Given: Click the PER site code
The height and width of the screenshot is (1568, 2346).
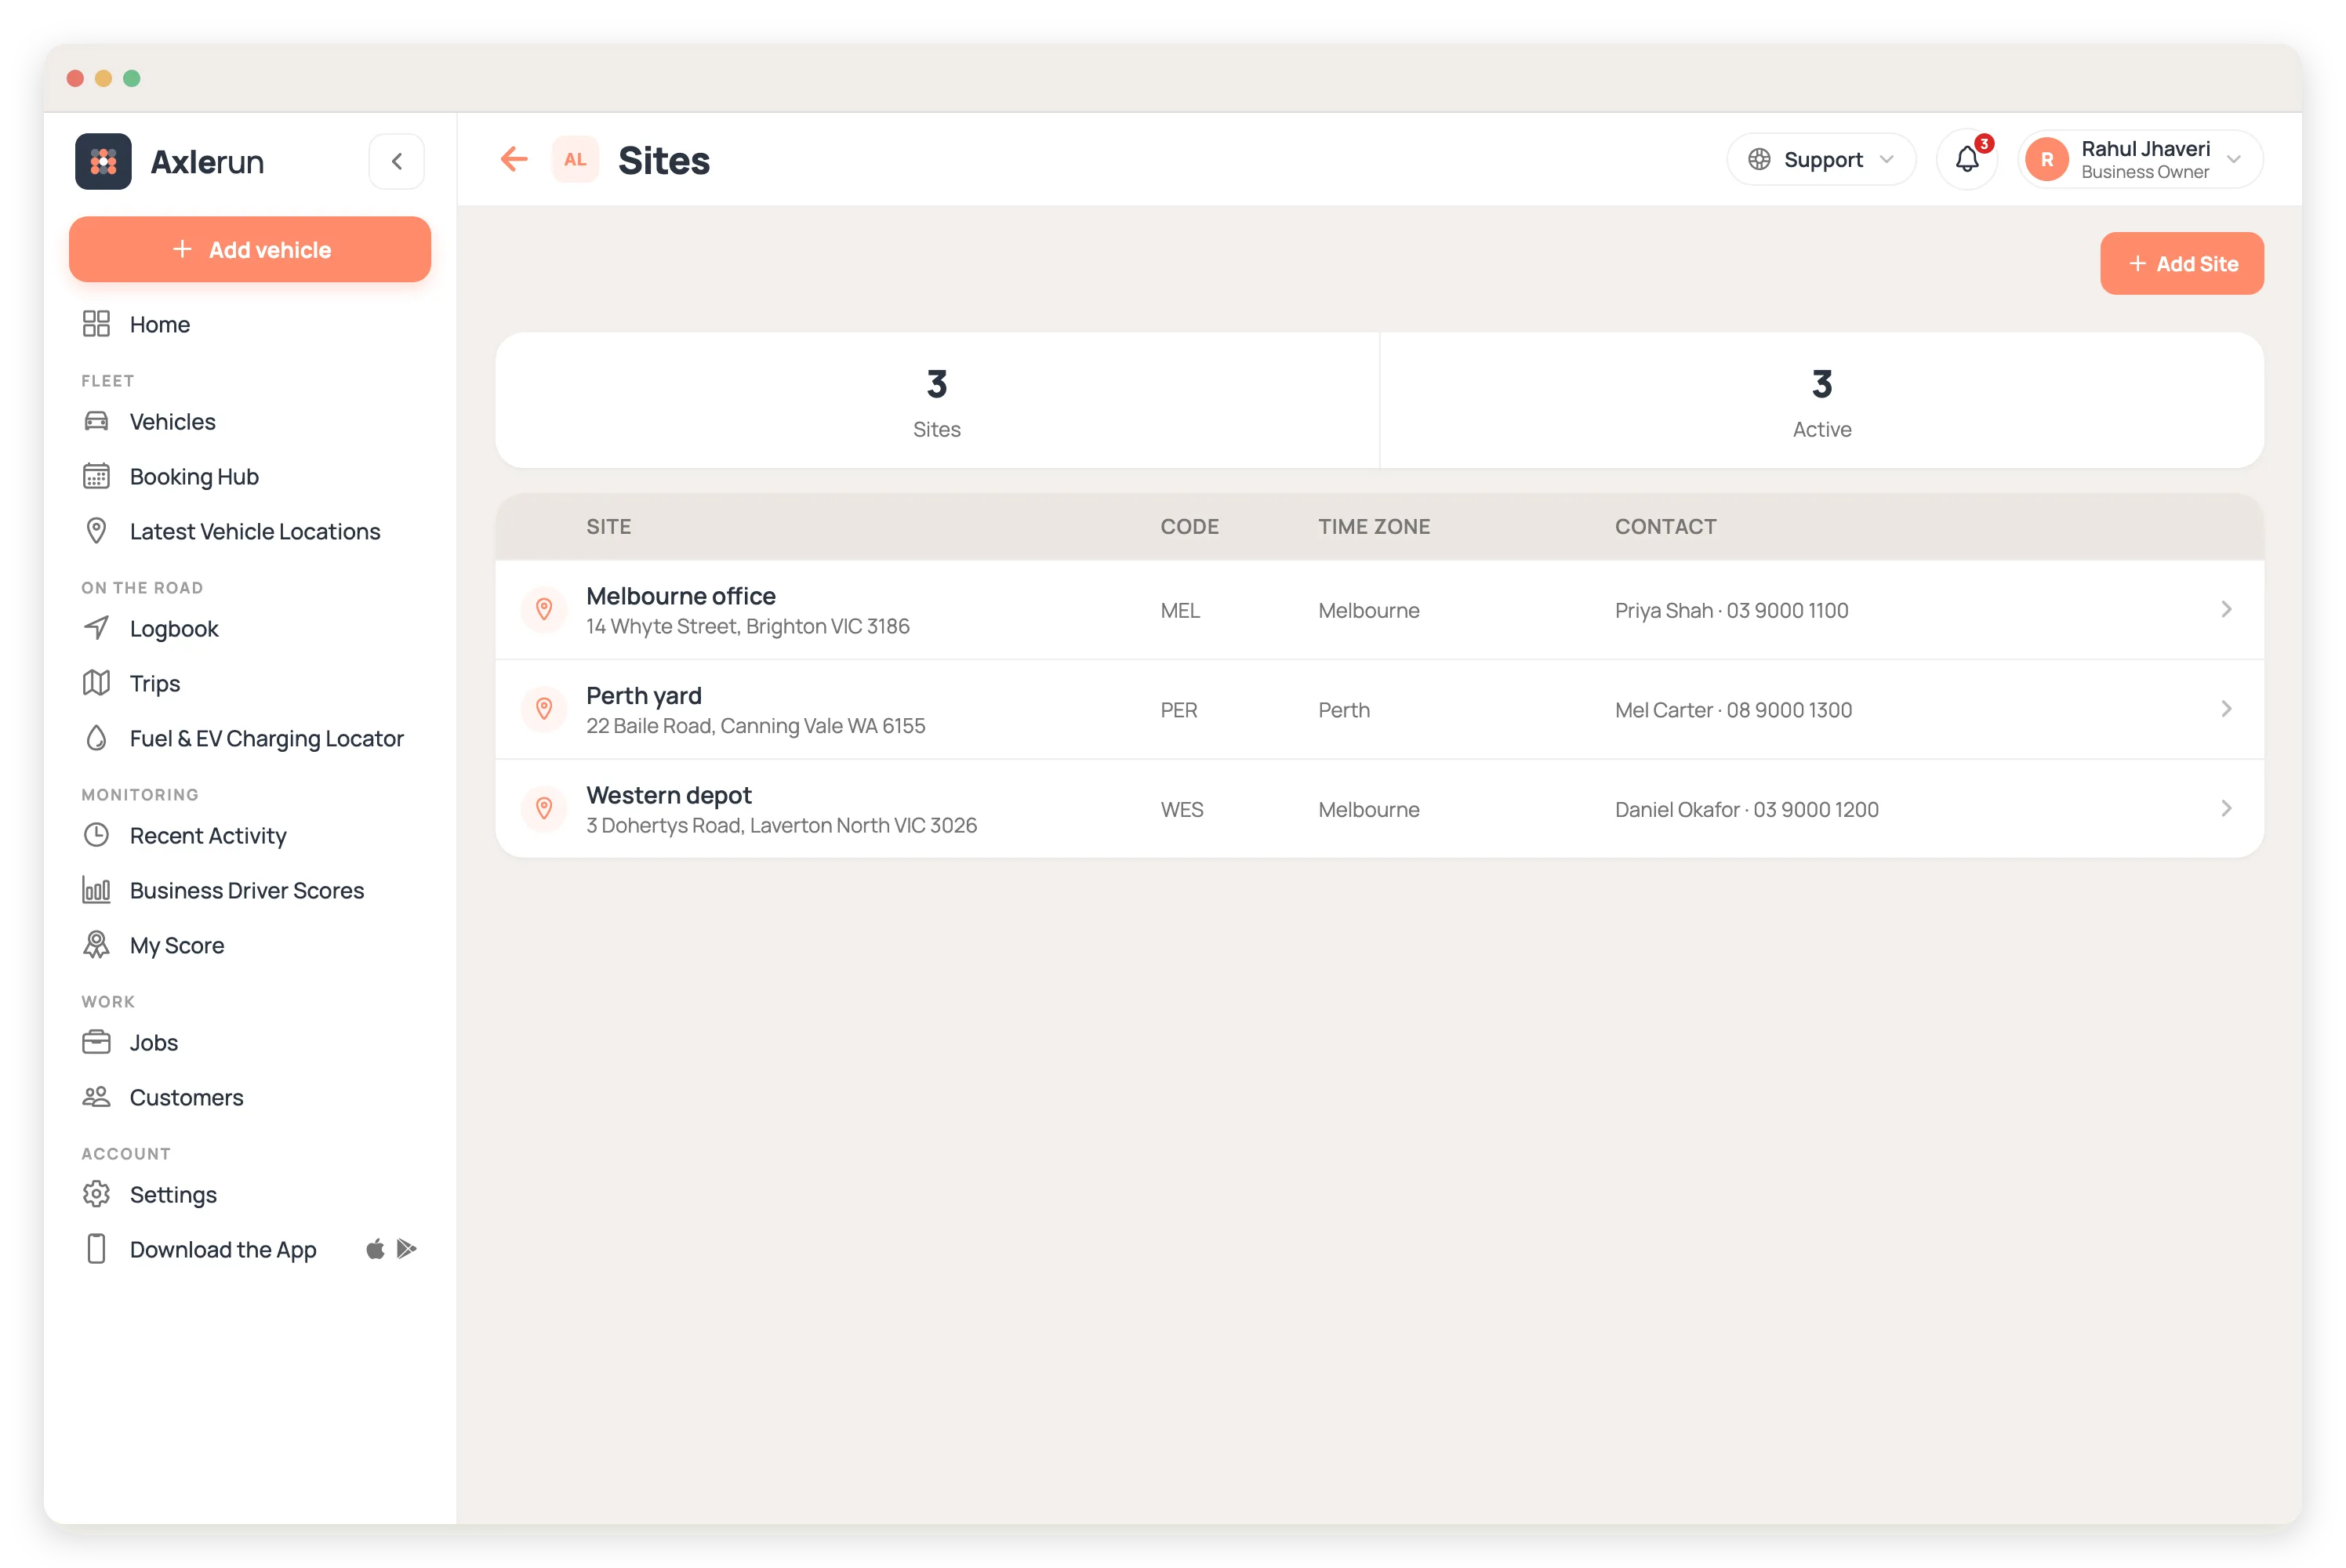Looking at the screenshot, I should pyautogui.click(x=1179, y=710).
